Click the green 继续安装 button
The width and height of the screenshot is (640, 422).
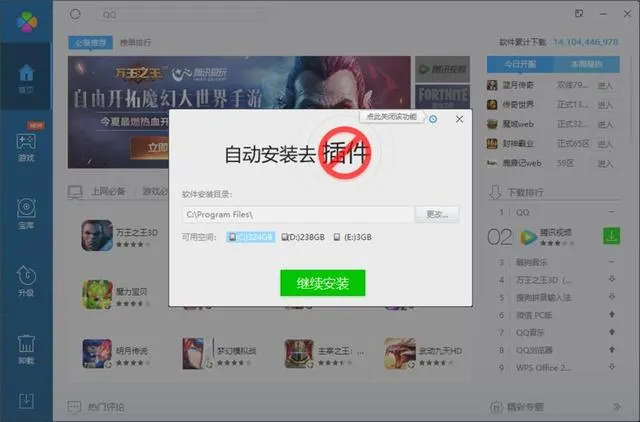tap(322, 283)
